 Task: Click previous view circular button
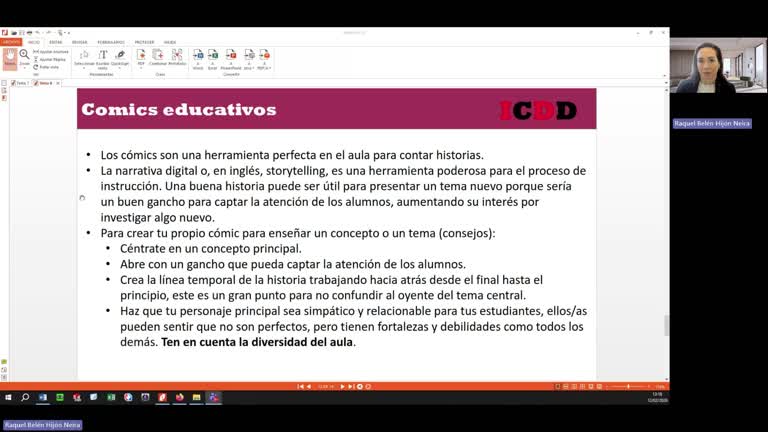pyautogui.click(x=360, y=386)
